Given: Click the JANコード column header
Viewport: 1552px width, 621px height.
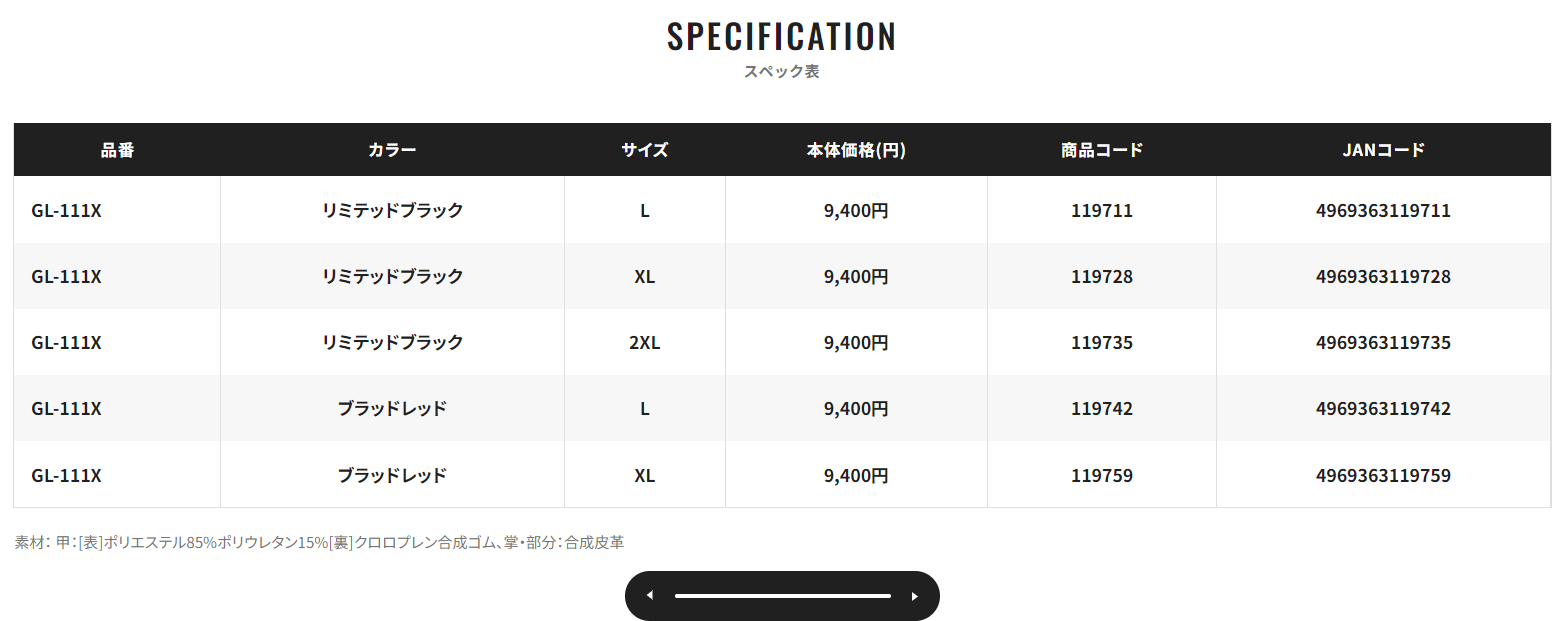Looking at the screenshot, I should (1383, 150).
